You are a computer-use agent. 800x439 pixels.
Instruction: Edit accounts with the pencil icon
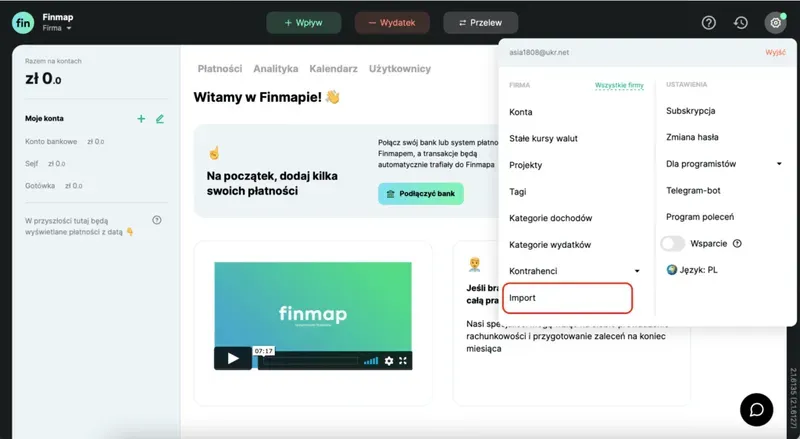(x=160, y=118)
